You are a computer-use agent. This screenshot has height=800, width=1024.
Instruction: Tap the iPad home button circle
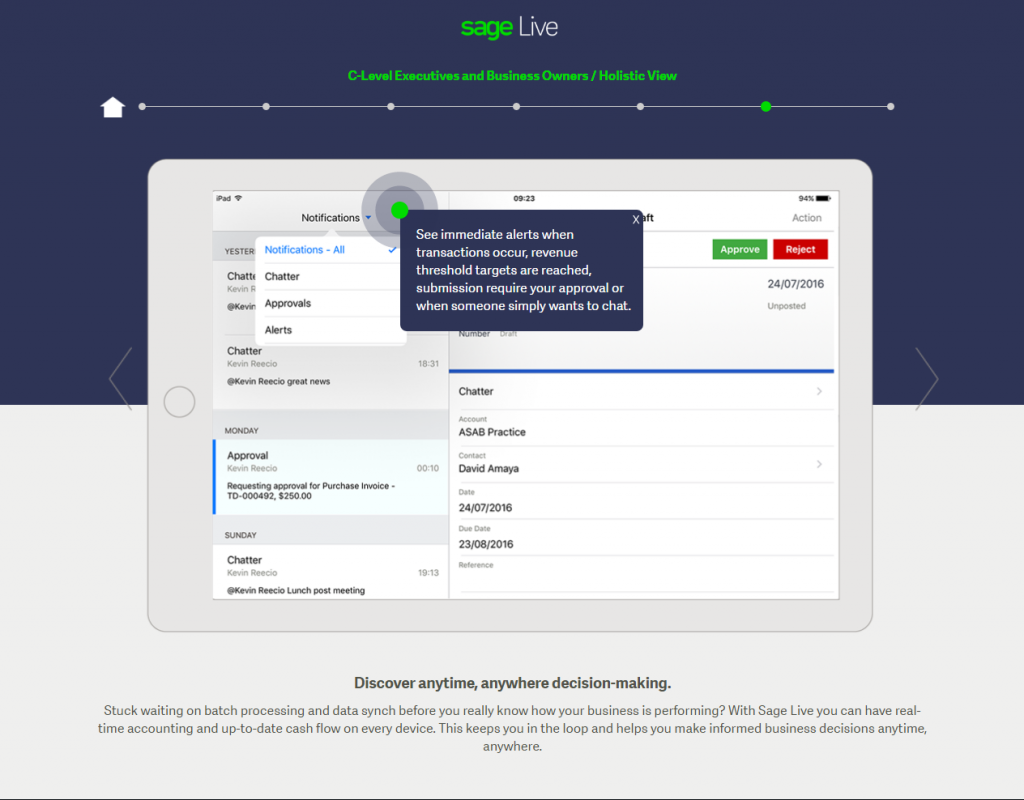[x=180, y=402]
